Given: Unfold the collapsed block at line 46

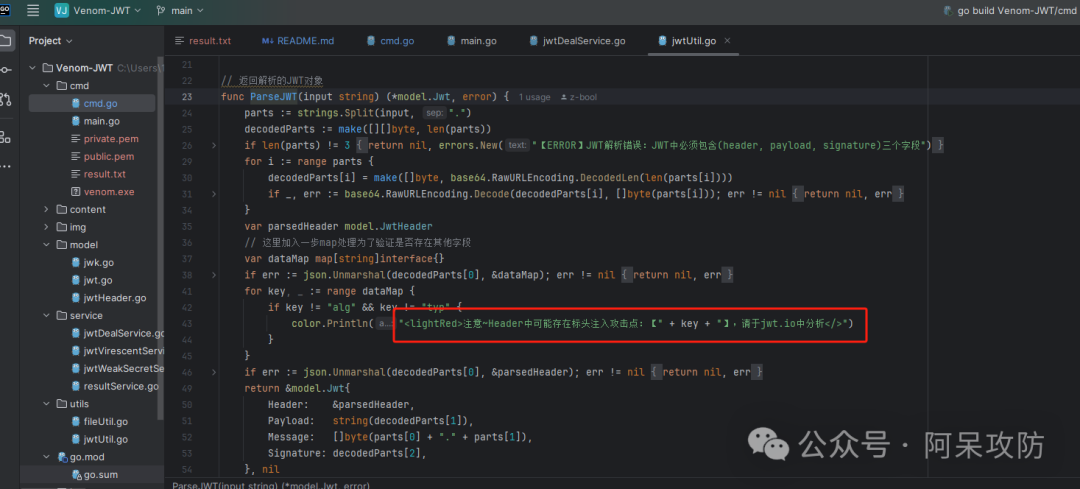Looking at the screenshot, I should pos(213,372).
